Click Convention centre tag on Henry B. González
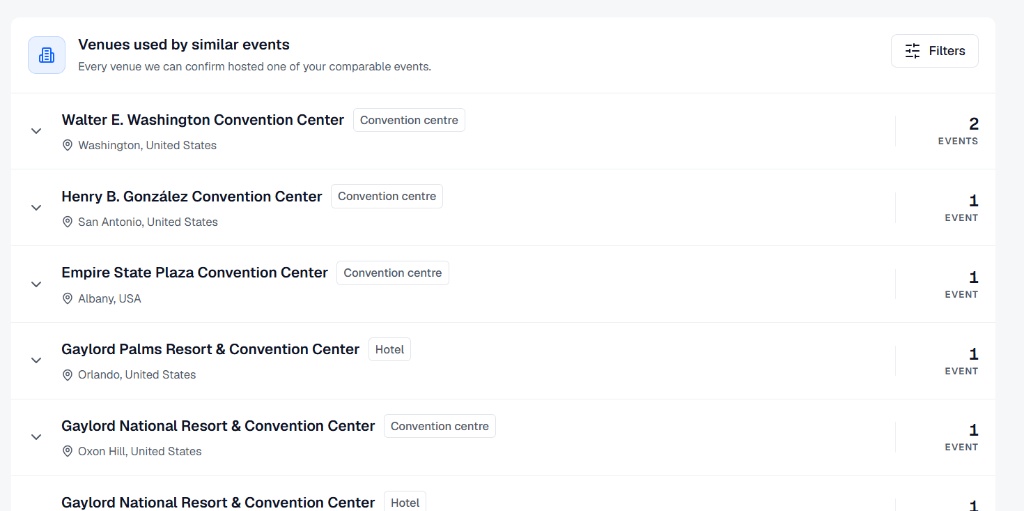Viewport: 1024px width, 511px height. (x=387, y=197)
